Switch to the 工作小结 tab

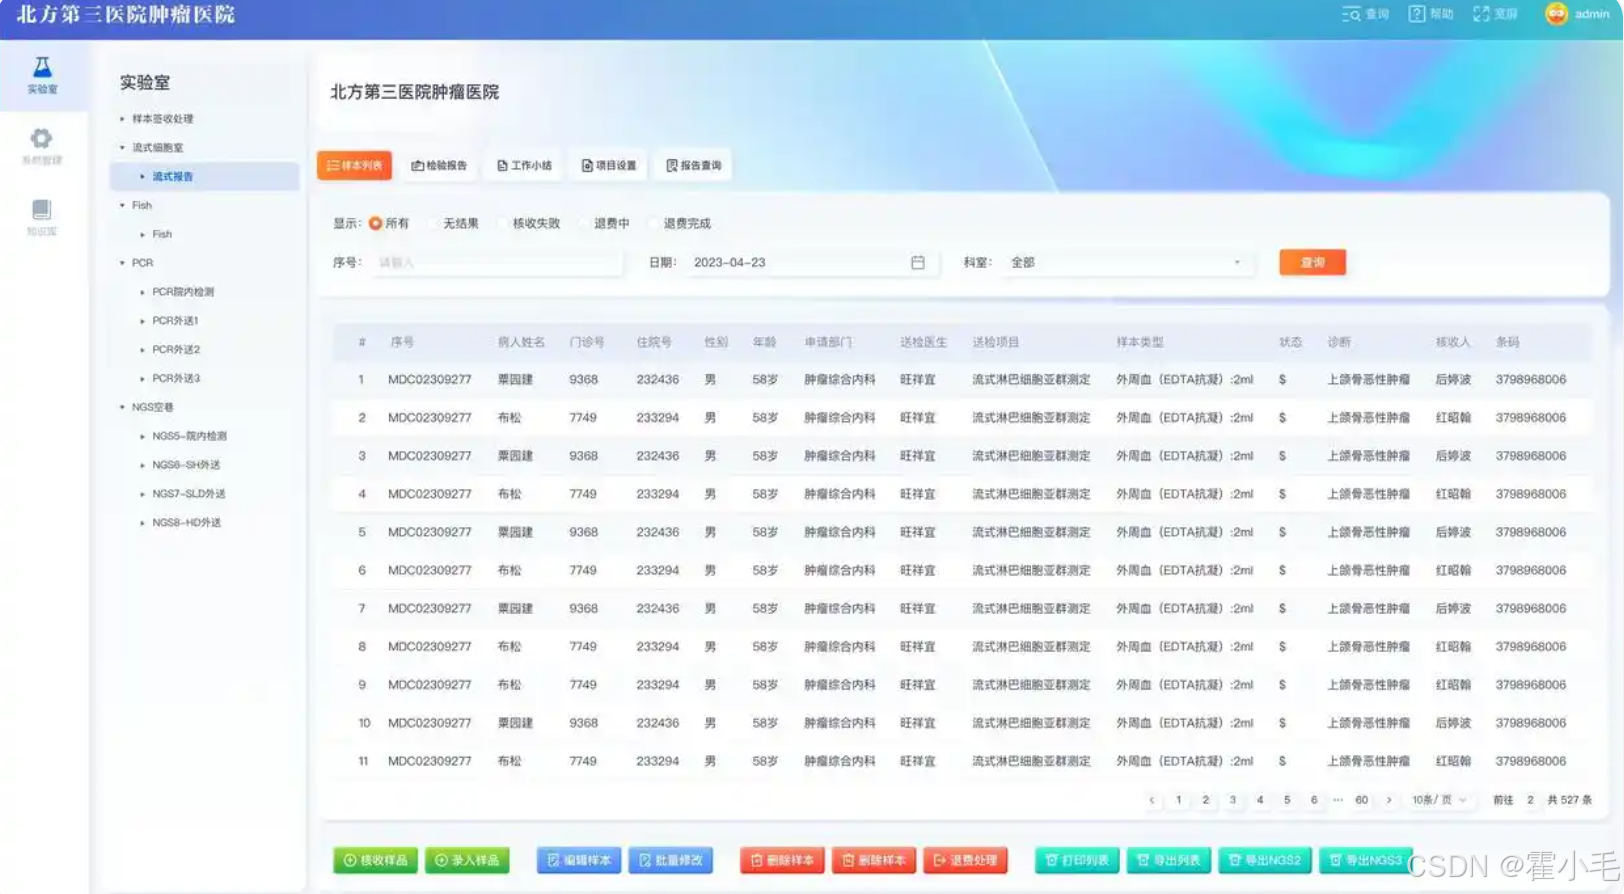coord(524,165)
